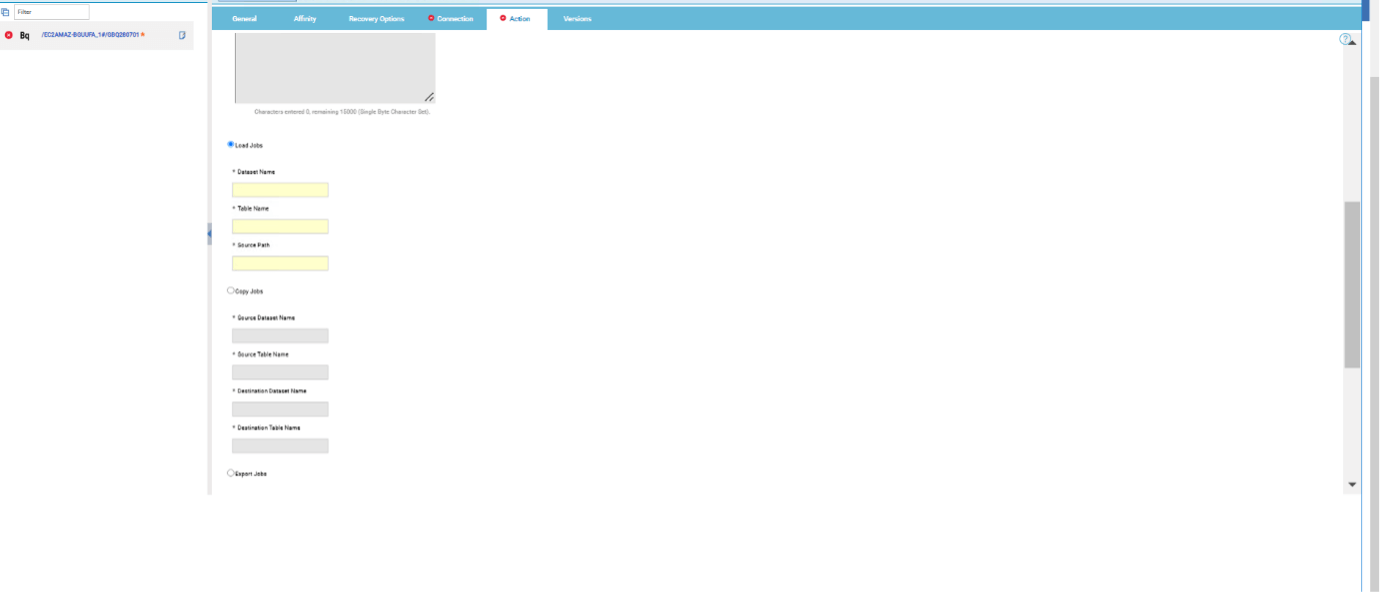Click the Bq job type icon
1384x595 pixels.
[x=25, y=35]
